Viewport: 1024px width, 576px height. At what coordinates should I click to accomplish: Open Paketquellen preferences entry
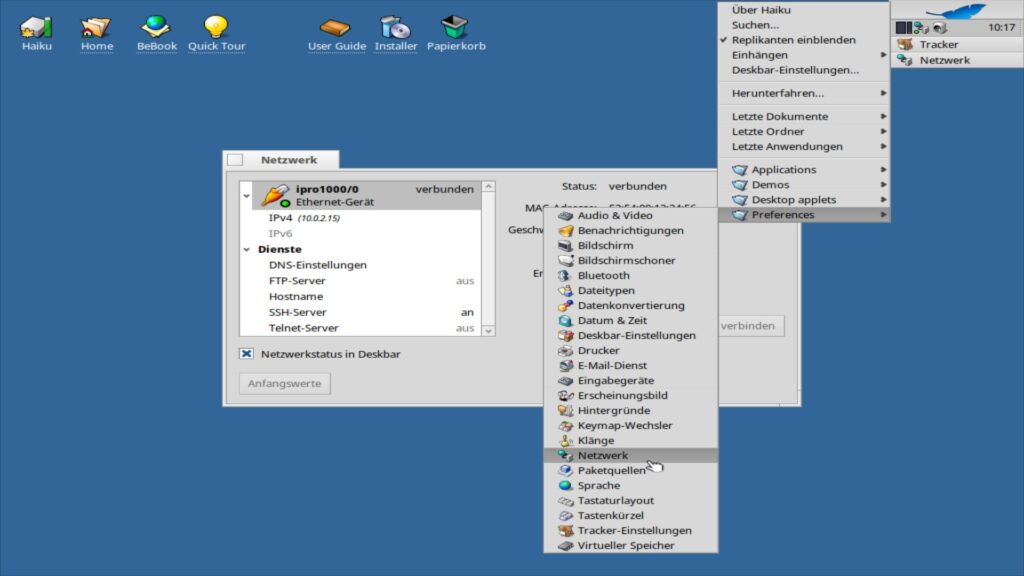point(631,471)
